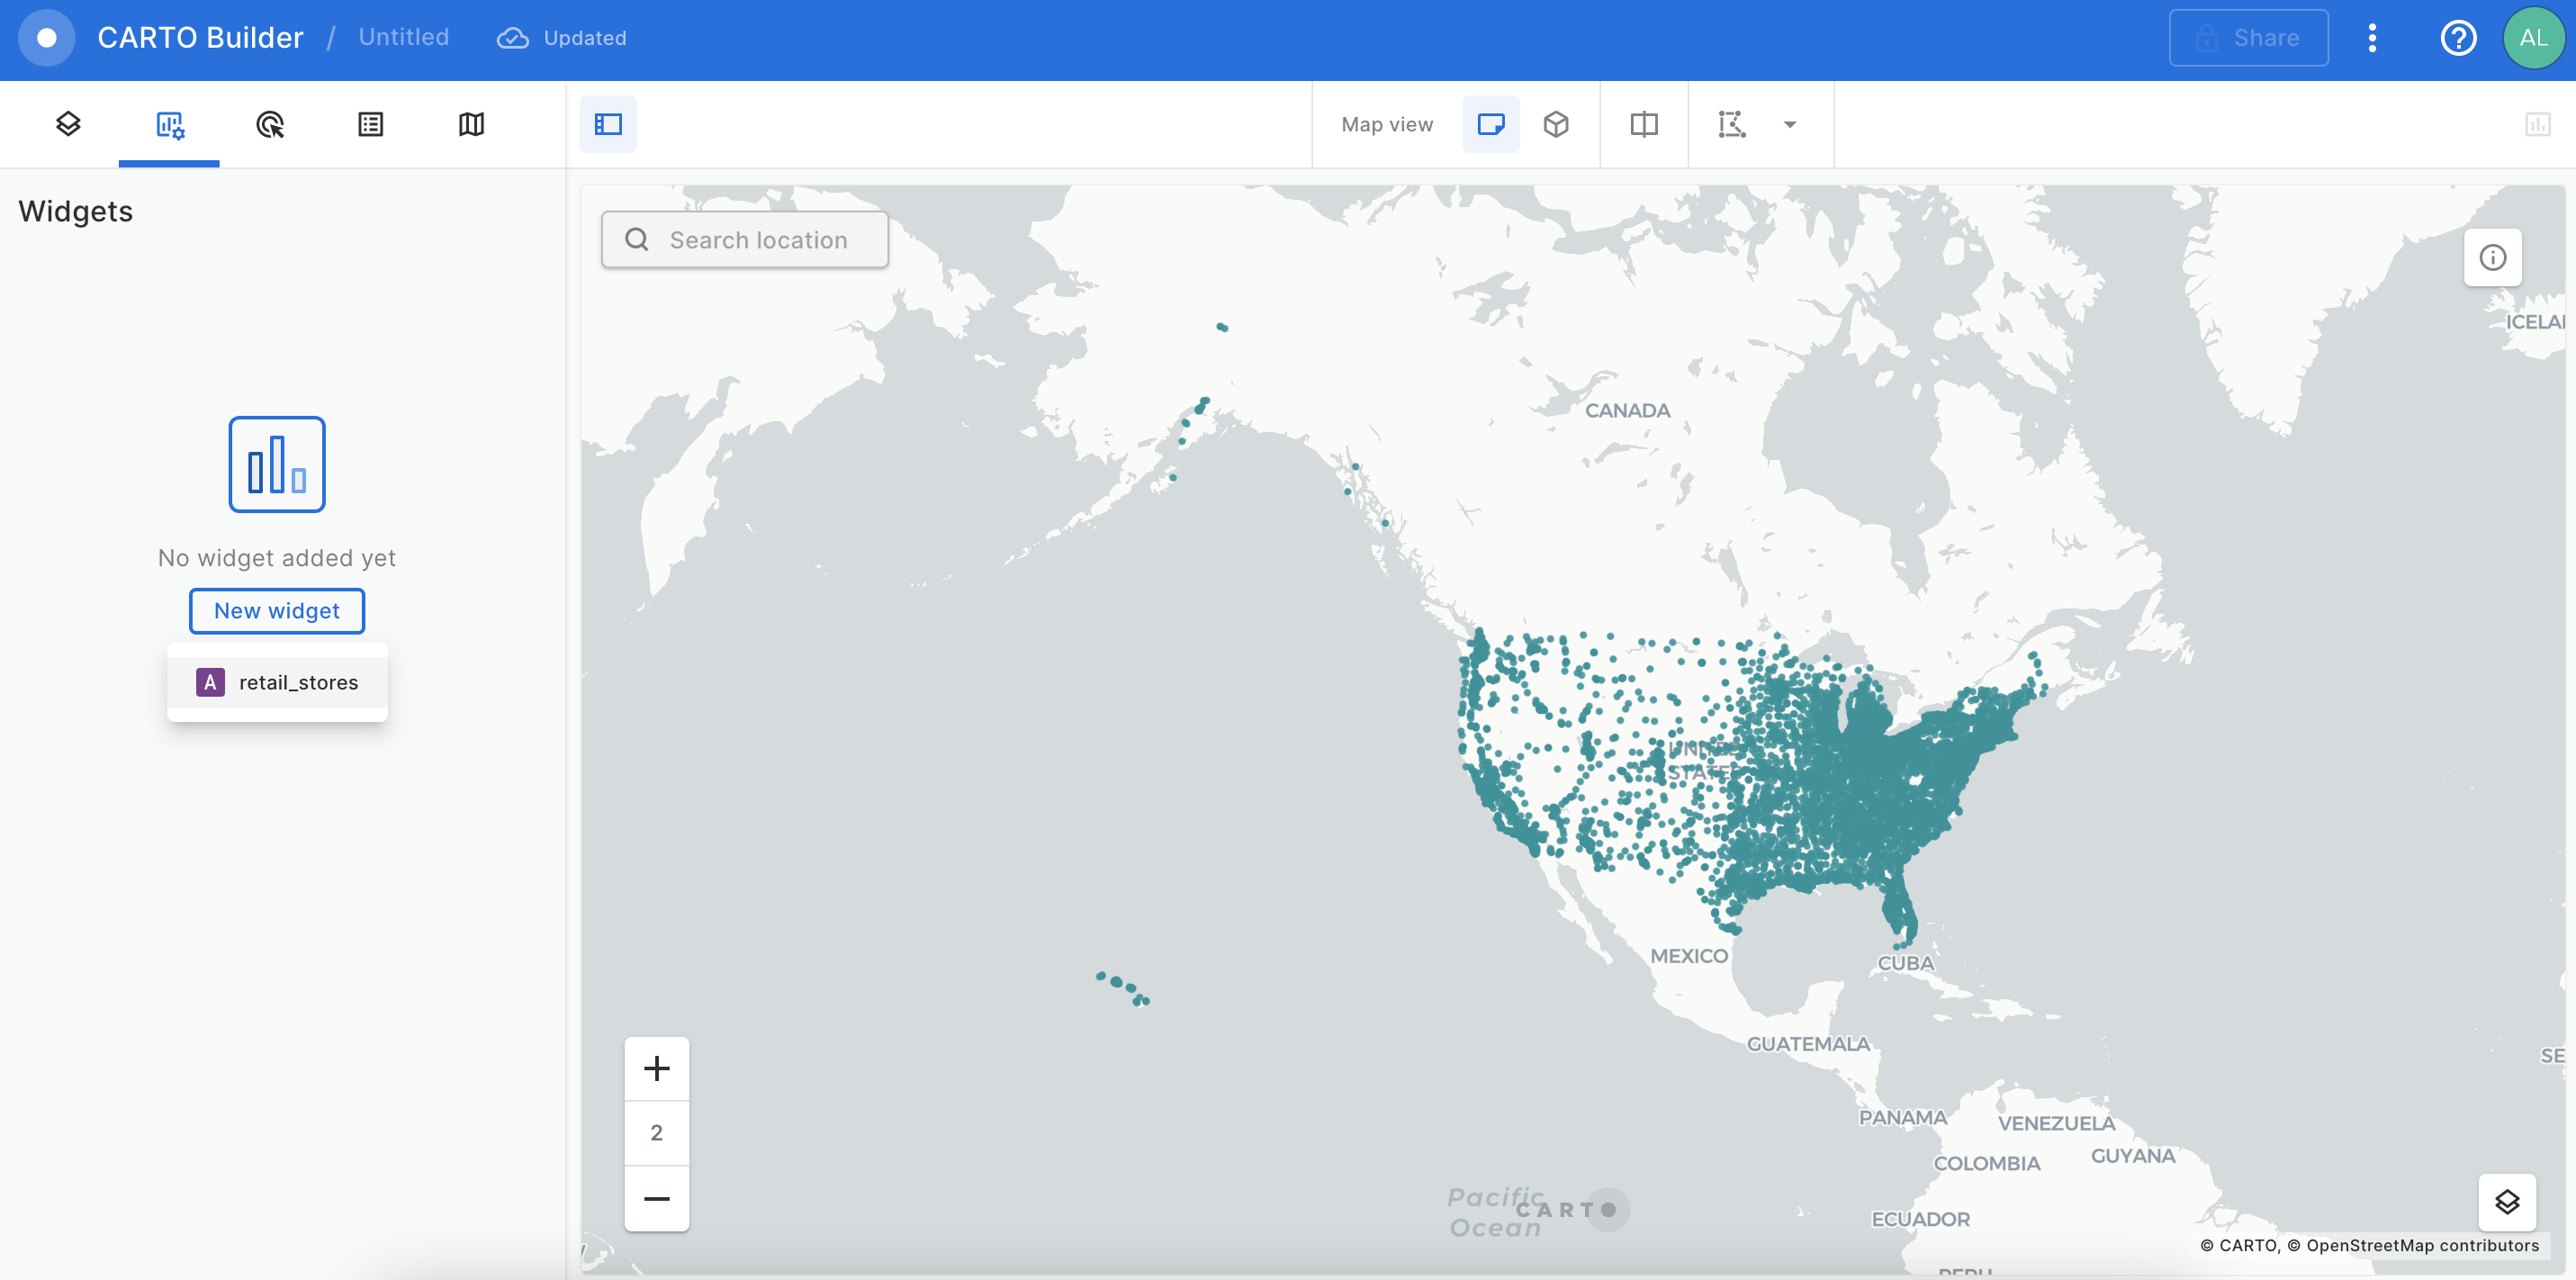The image size is (2576, 1280).
Task: Enable split map view
Action: (x=1643, y=124)
